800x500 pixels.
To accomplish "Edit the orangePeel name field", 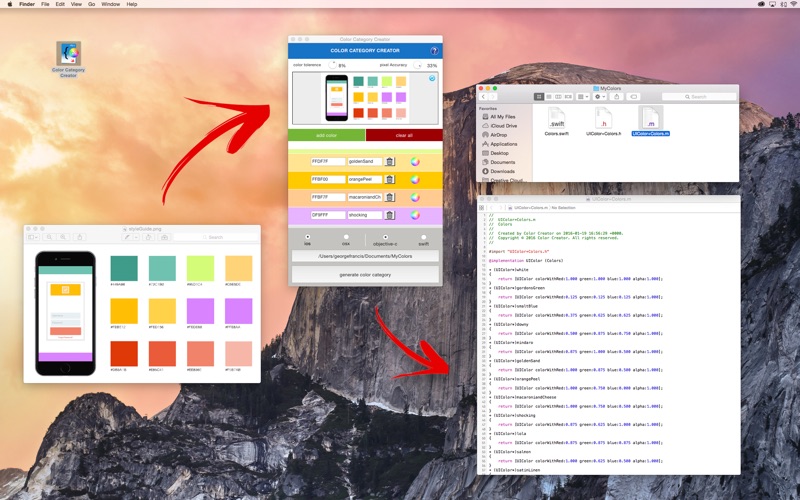I will [x=365, y=179].
